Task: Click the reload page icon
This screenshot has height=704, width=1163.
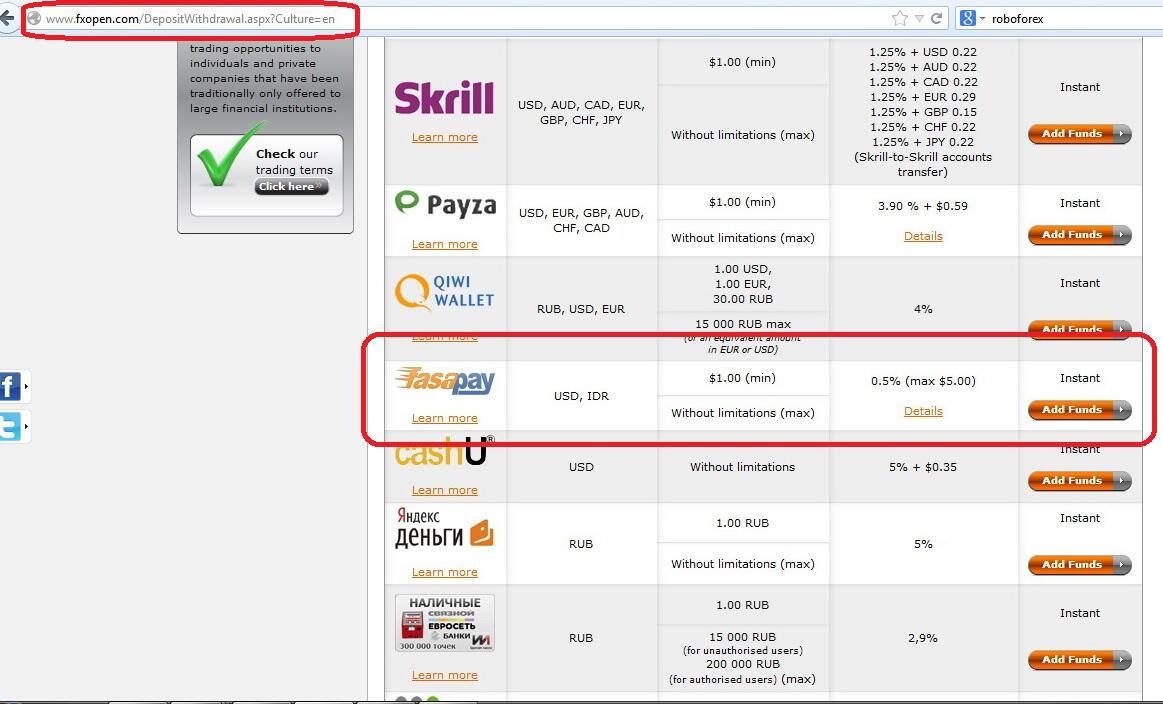Action: pyautogui.click(x=937, y=19)
